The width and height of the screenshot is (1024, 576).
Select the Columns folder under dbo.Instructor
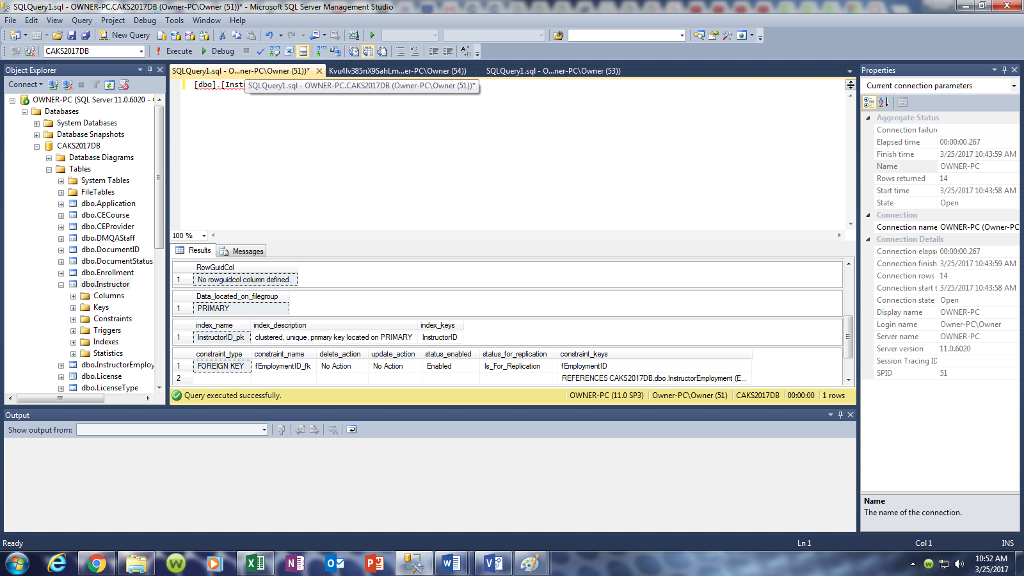(x=109, y=295)
